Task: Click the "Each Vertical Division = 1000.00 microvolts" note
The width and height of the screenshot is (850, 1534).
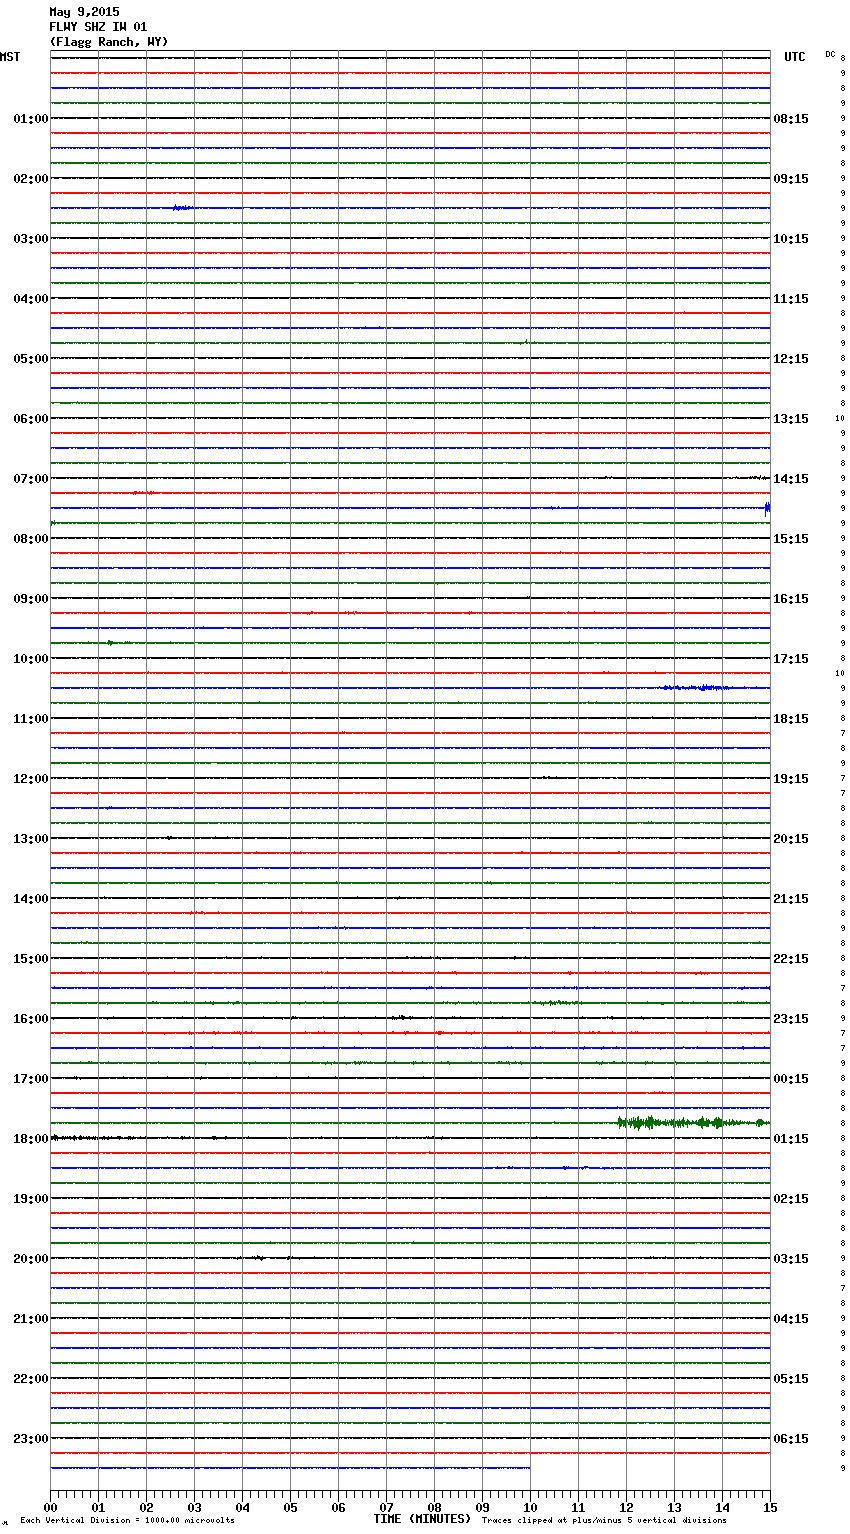Action: [127, 1521]
